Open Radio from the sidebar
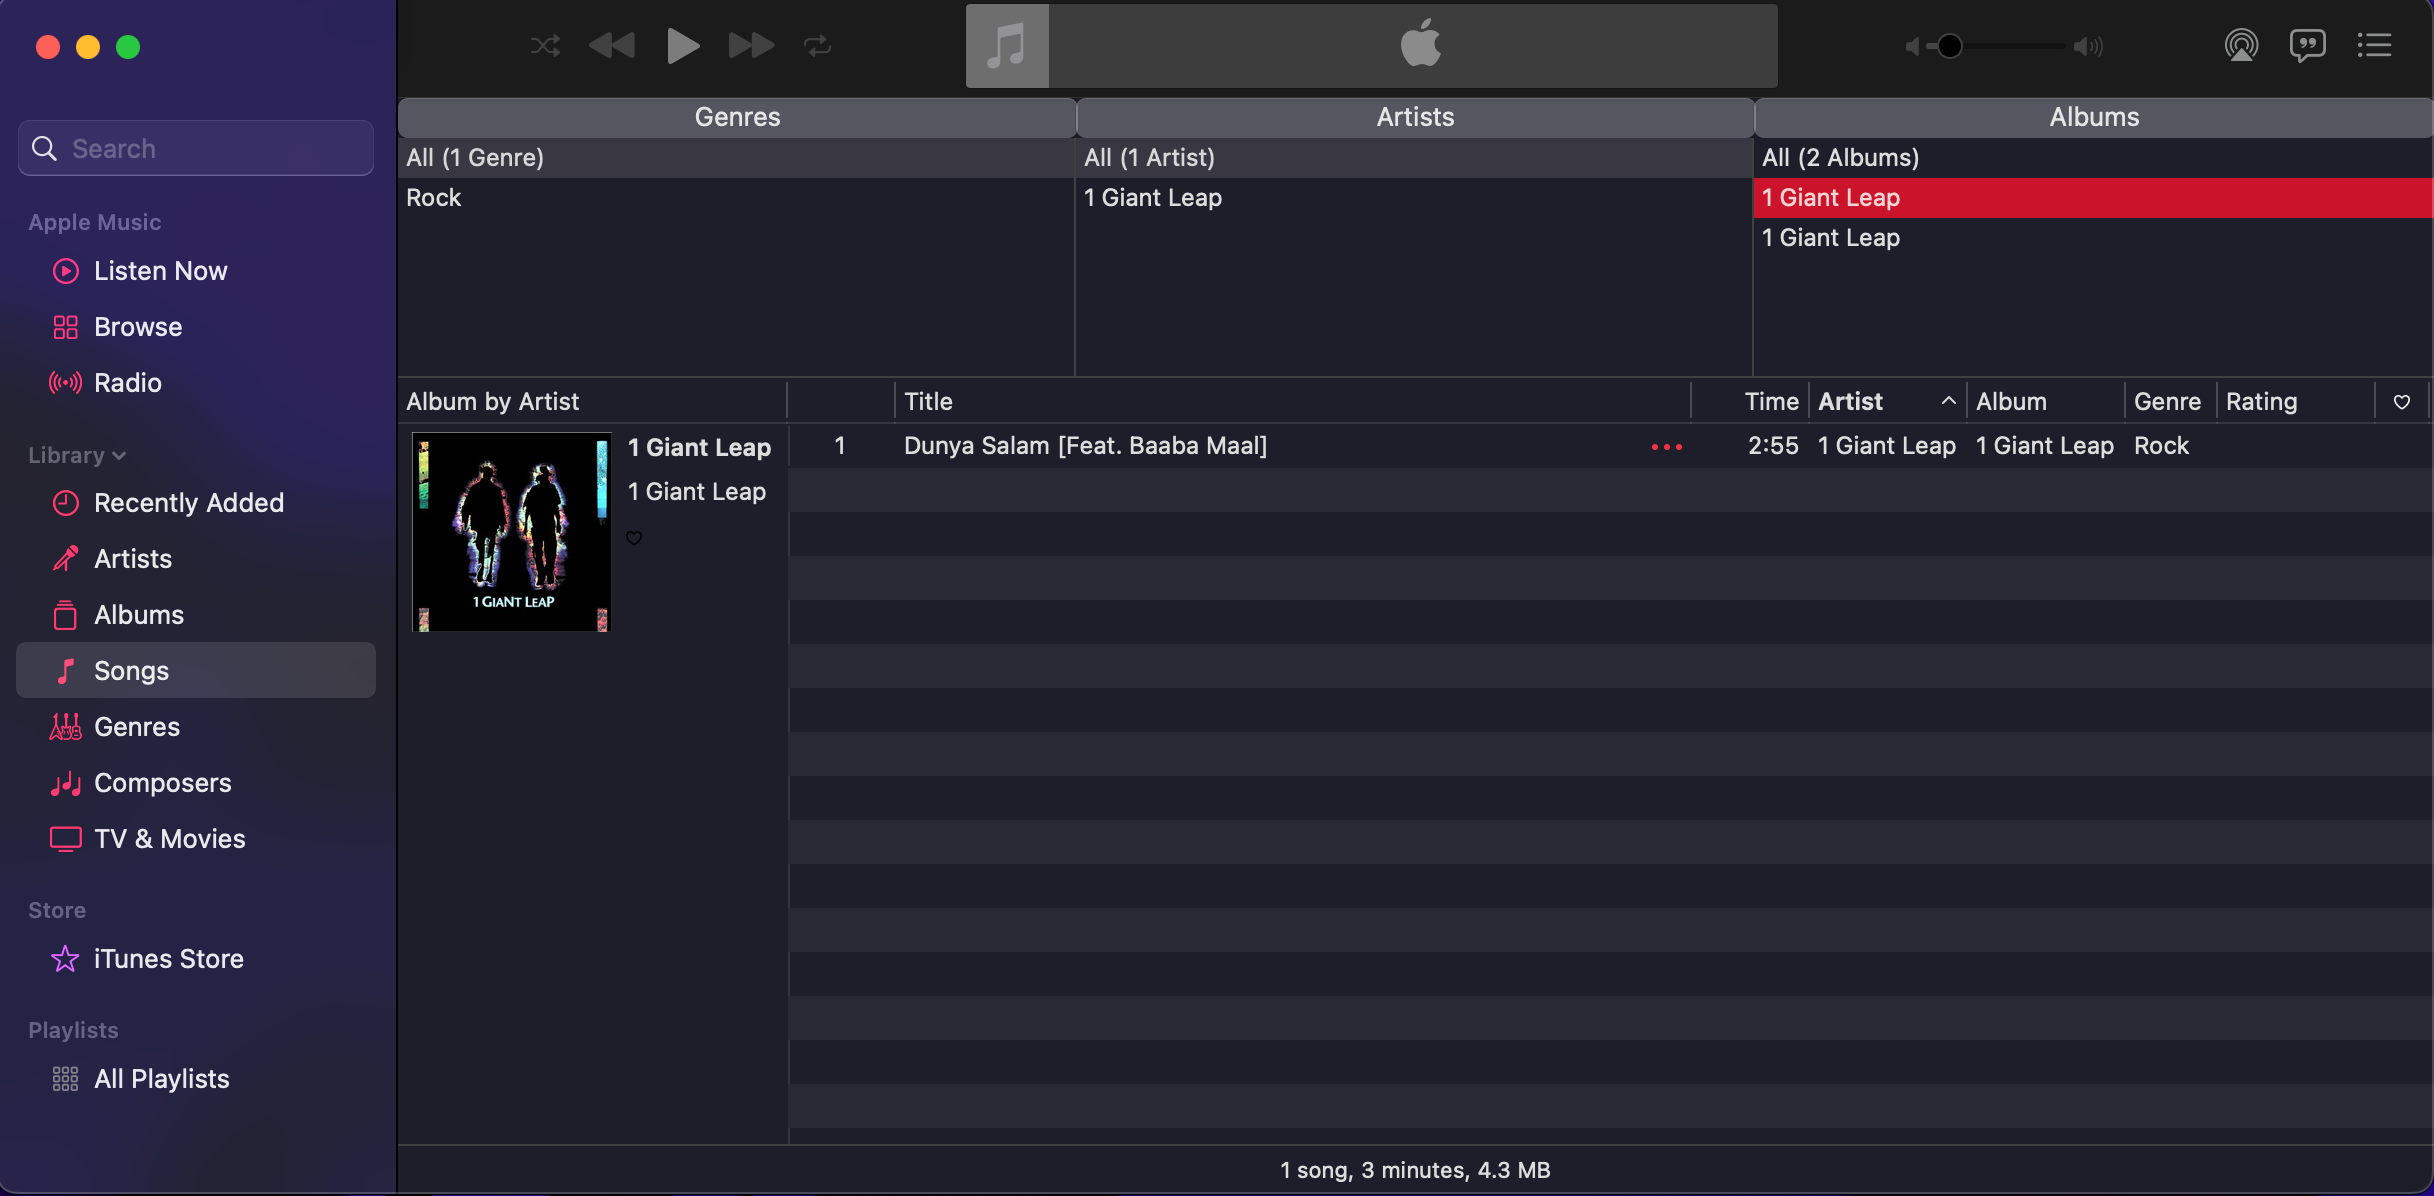2434x1196 pixels. 127,383
